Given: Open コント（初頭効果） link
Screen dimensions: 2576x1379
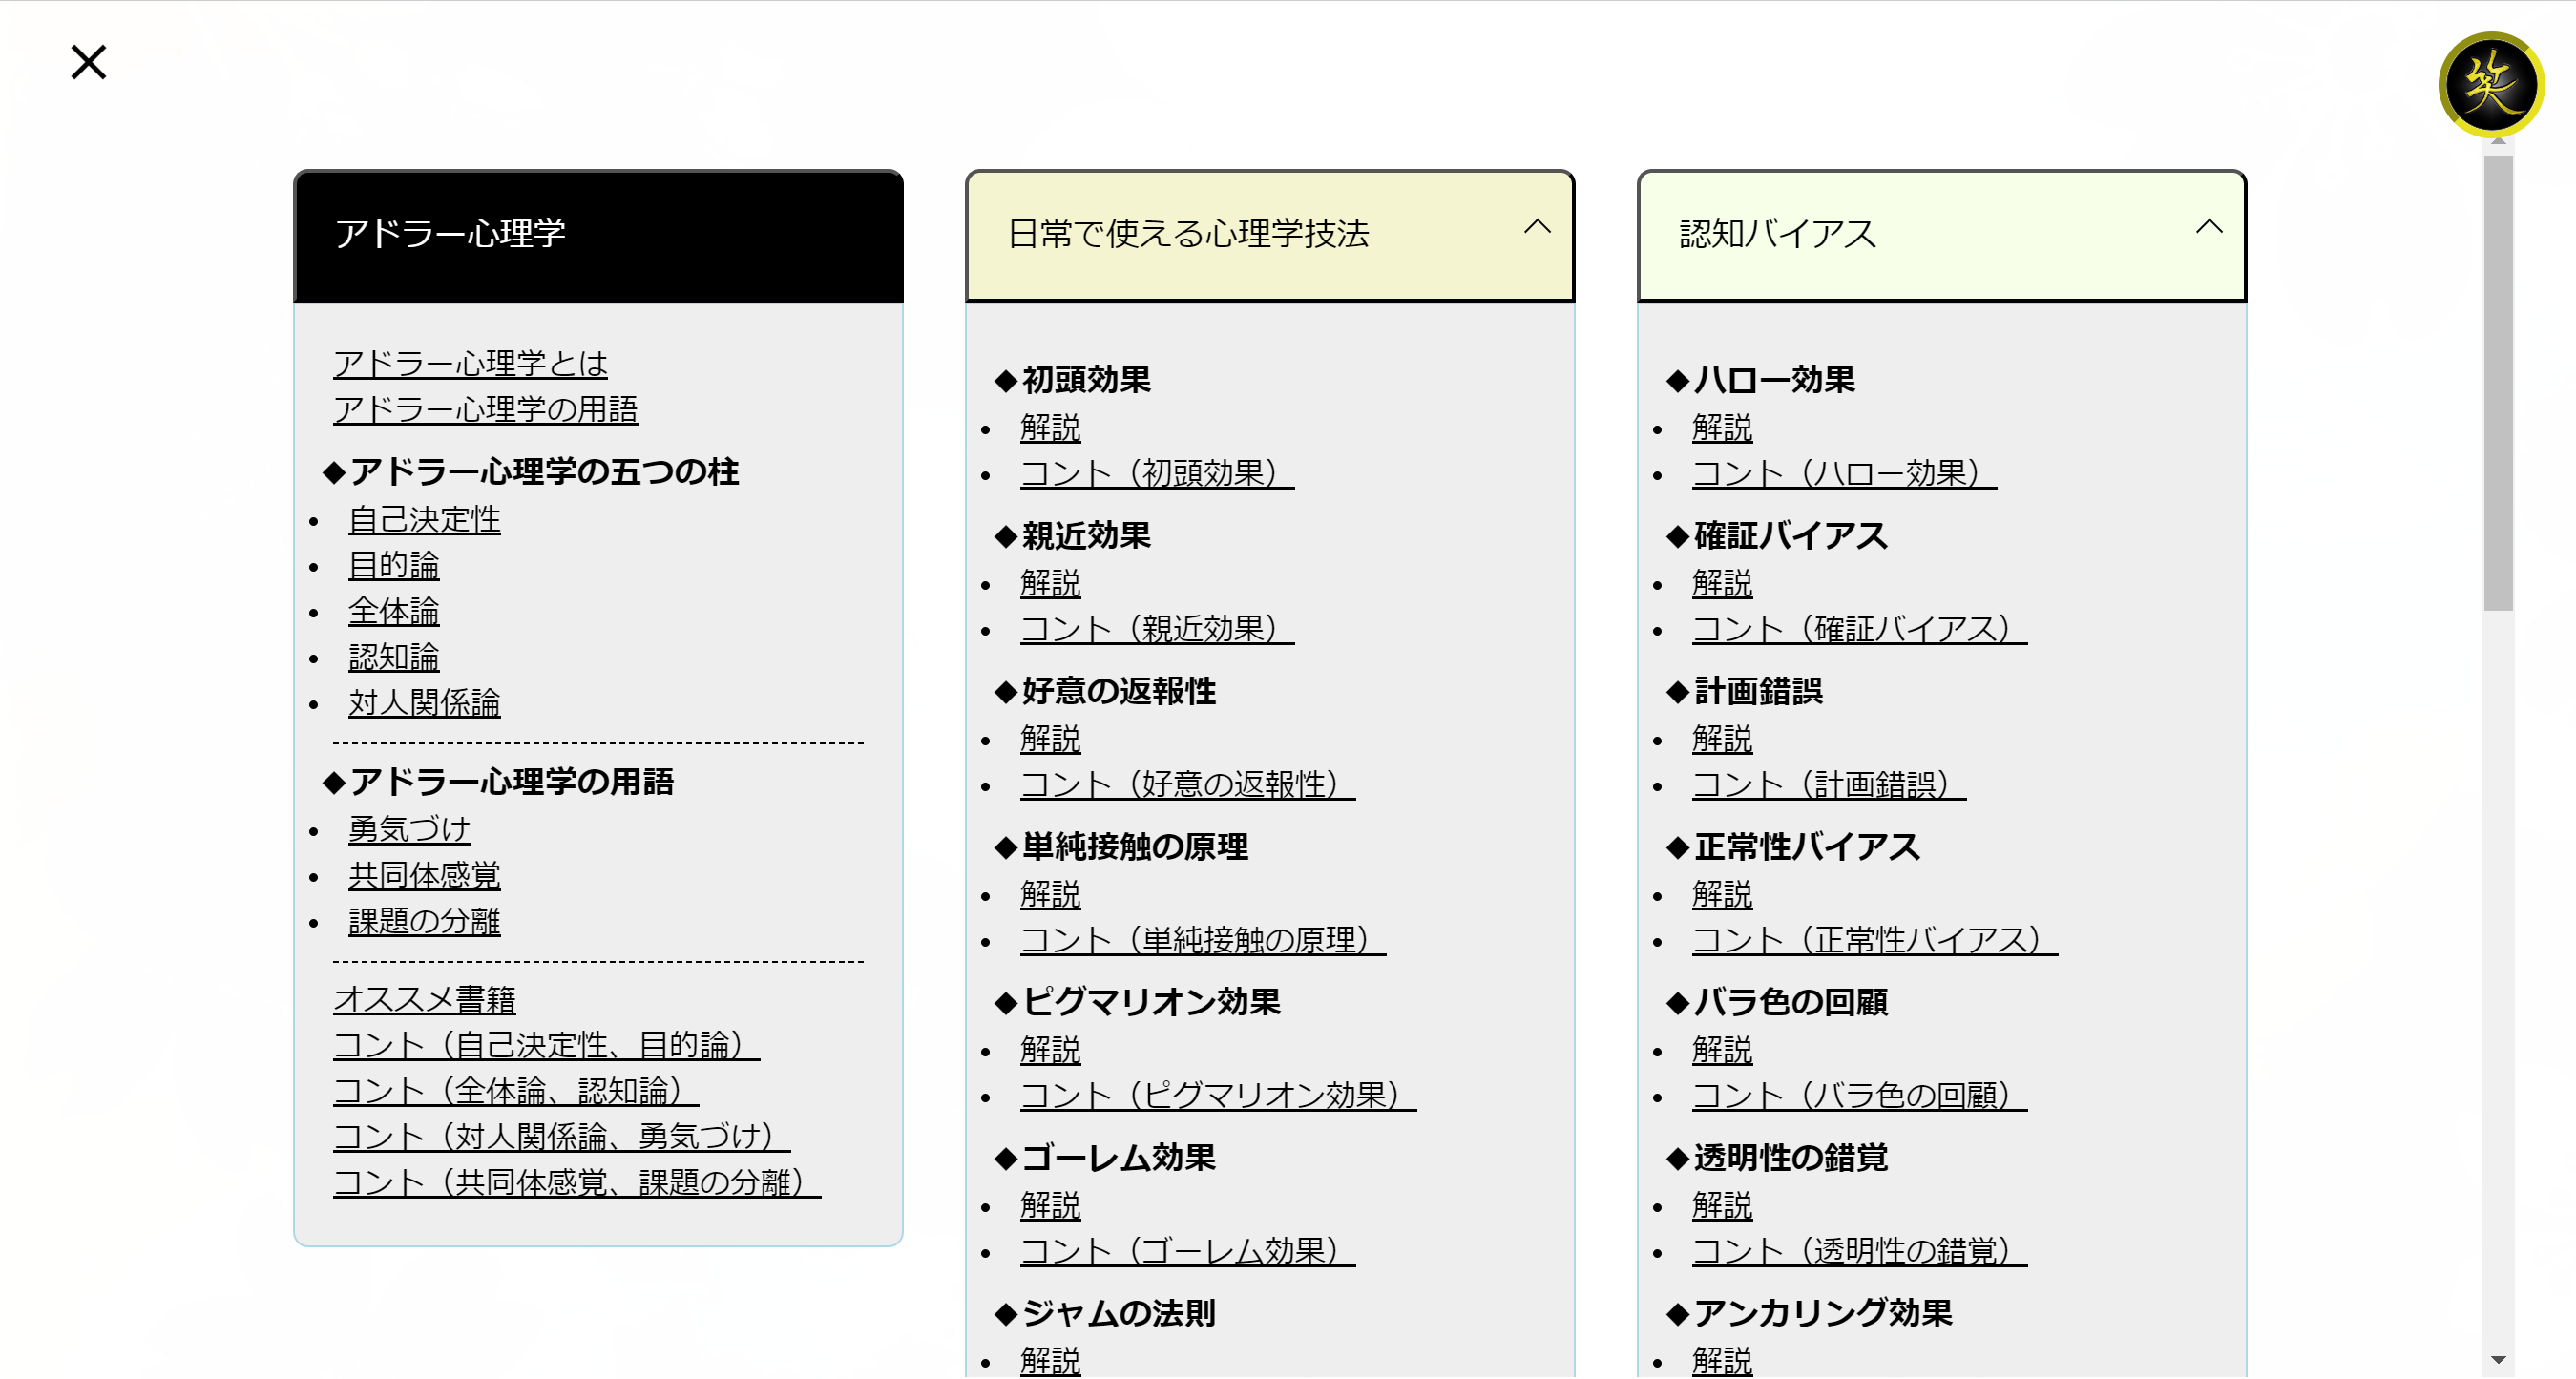Looking at the screenshot, I should [1157, 474].
